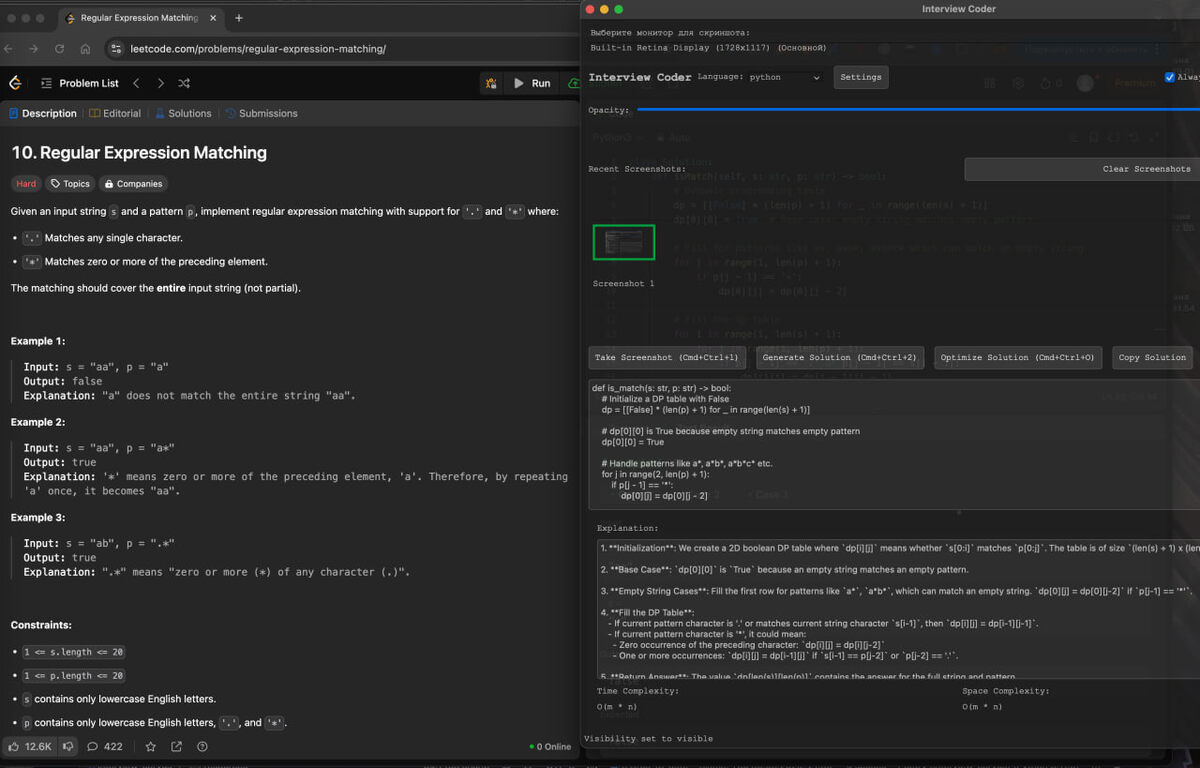Pick a random problem with shuffle icon
1200x768 pixels.
click(185, 83)
